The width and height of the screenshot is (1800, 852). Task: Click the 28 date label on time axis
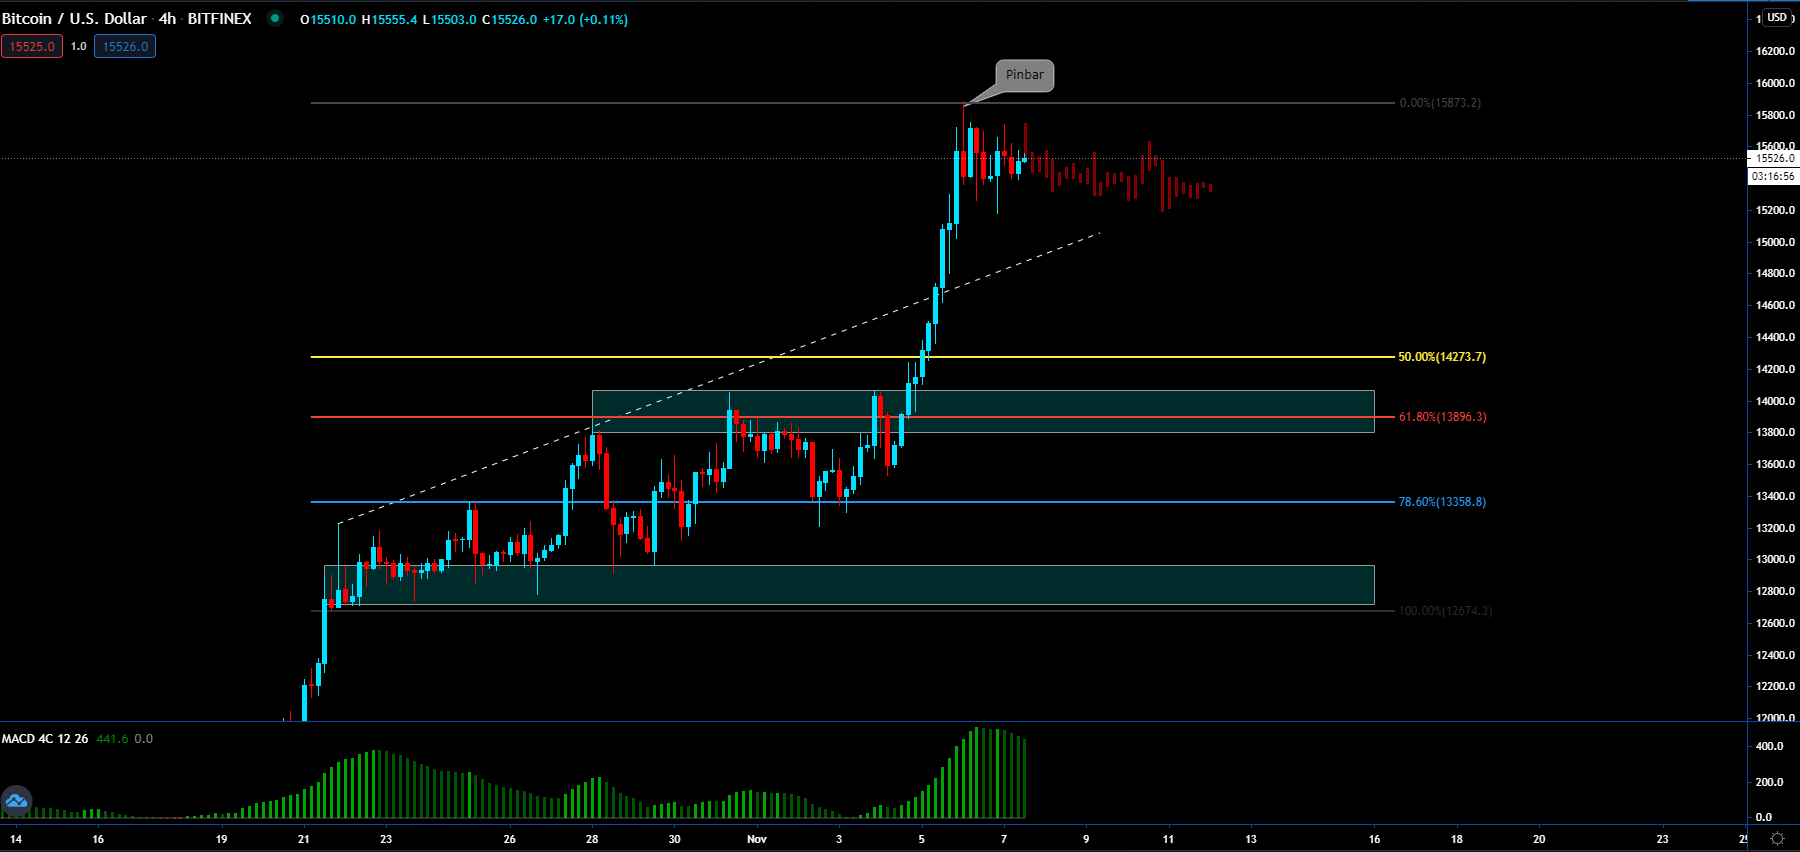592,839
